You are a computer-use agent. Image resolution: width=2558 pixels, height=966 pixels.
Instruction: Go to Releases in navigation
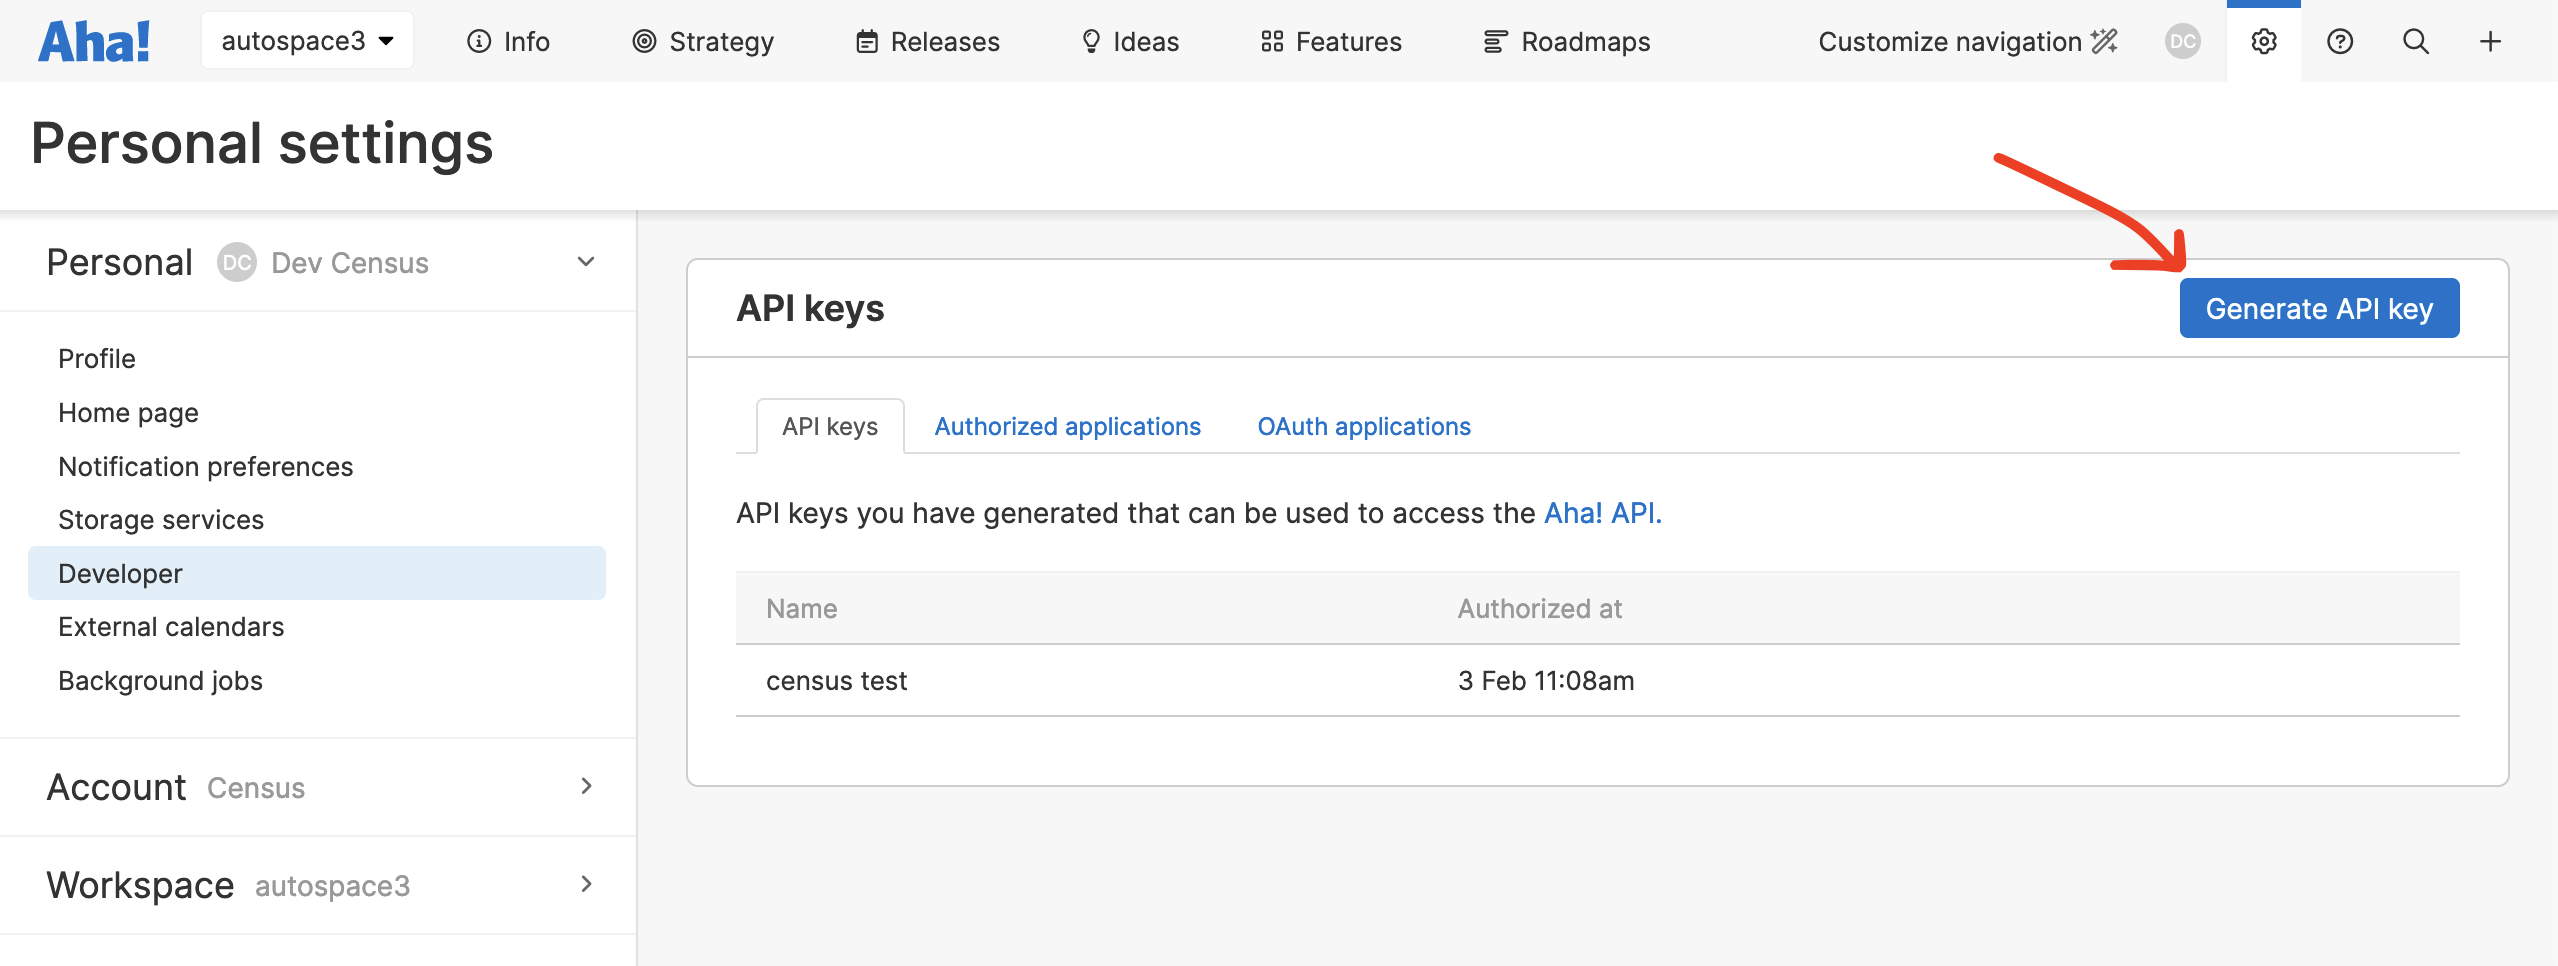coord(927,42)
